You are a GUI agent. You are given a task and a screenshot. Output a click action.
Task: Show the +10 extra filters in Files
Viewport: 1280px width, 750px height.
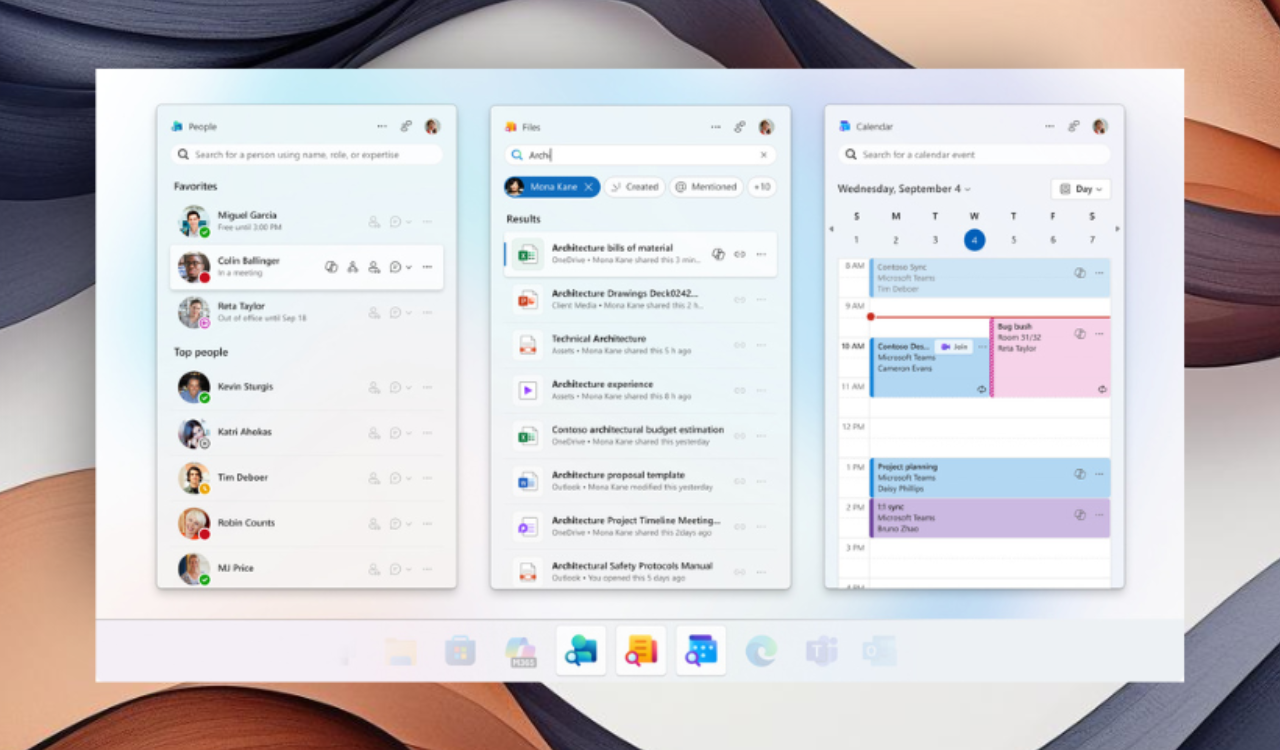click(x=761, y=186)
